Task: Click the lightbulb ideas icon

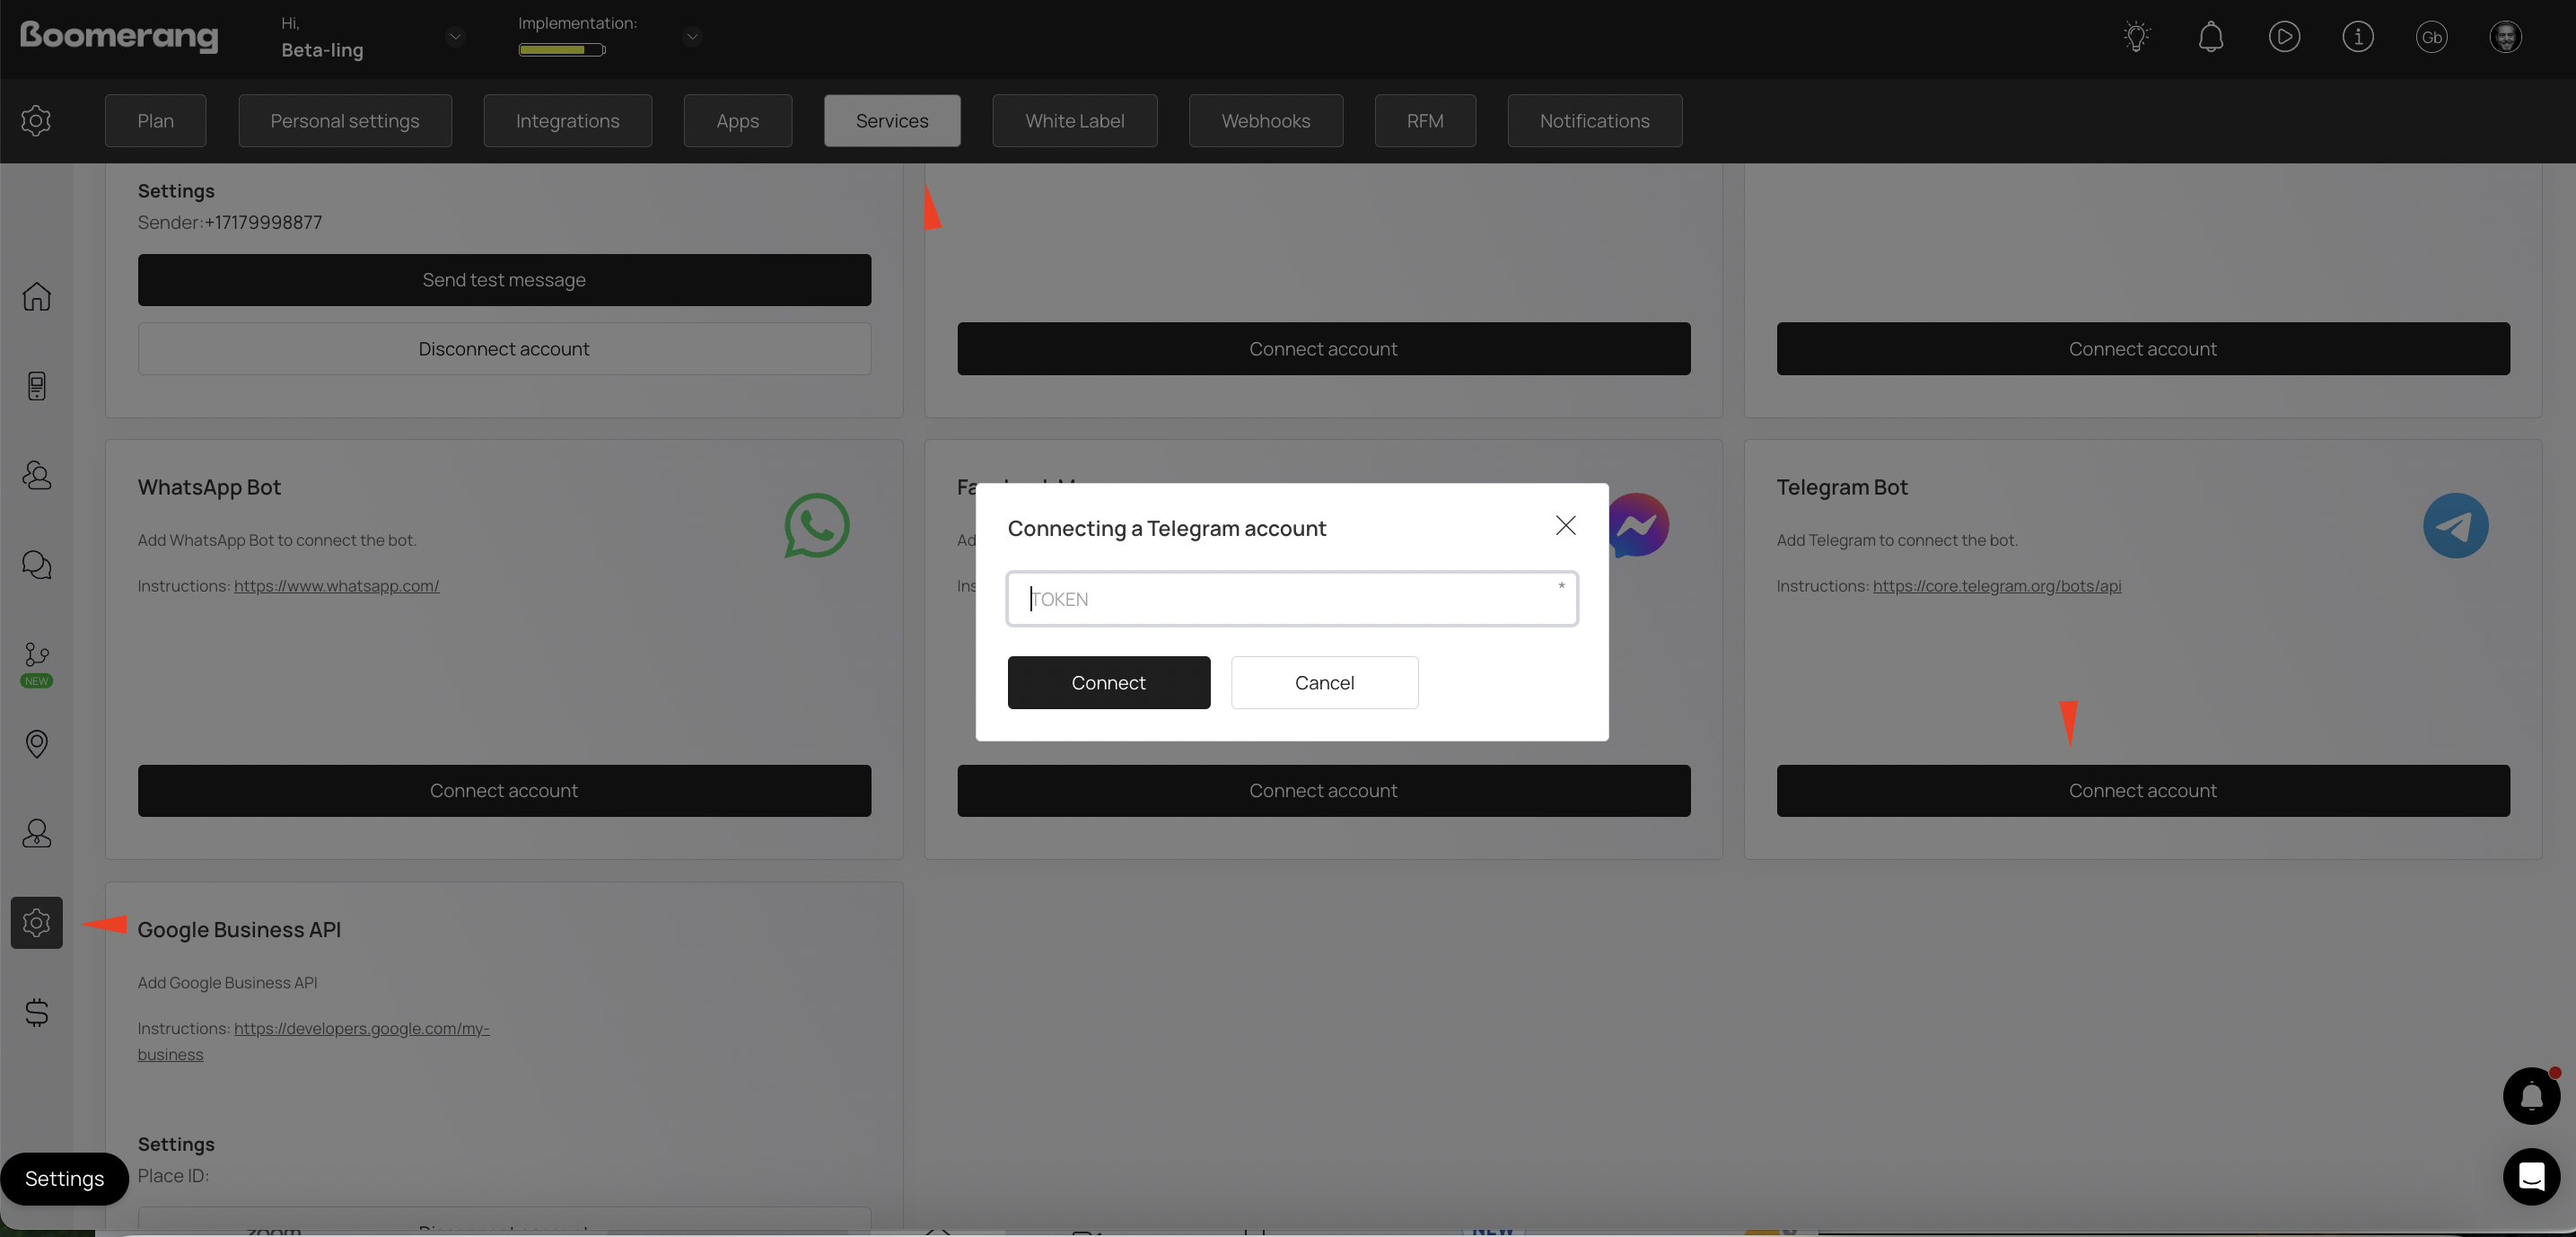Action: 2136,37
